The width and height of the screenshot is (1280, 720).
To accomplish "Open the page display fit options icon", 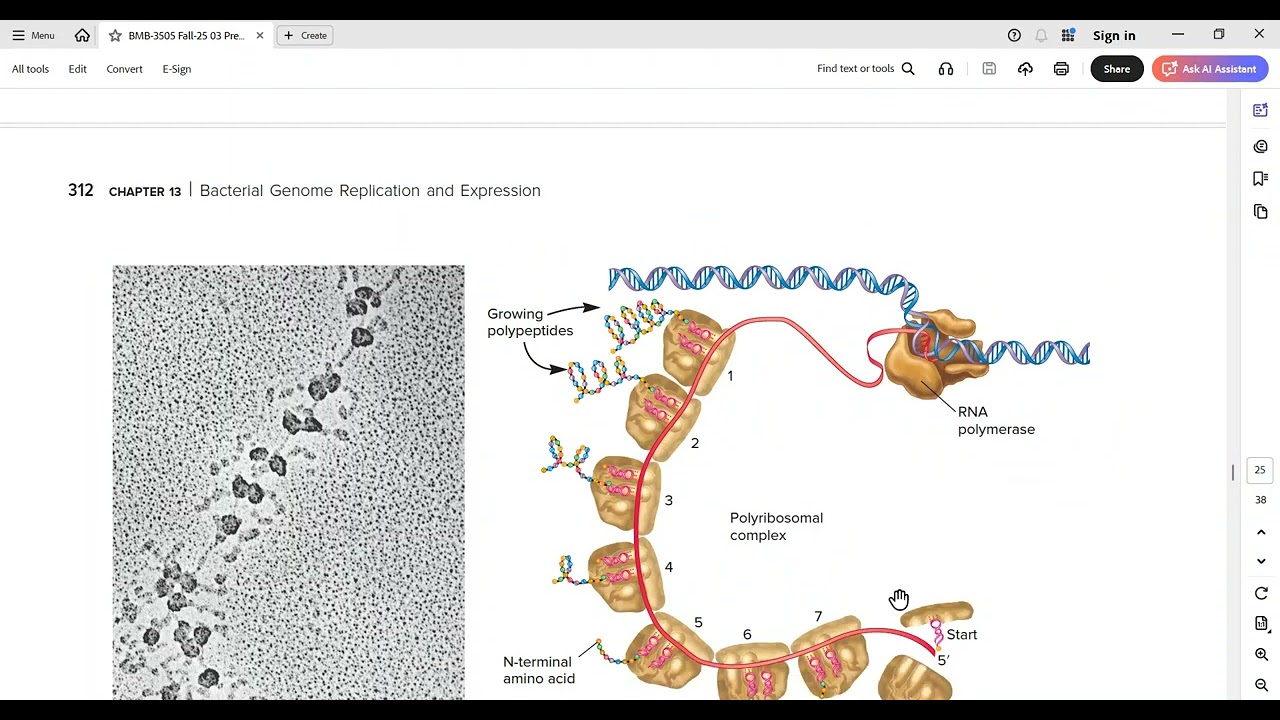I will [x=1261, y=624].
